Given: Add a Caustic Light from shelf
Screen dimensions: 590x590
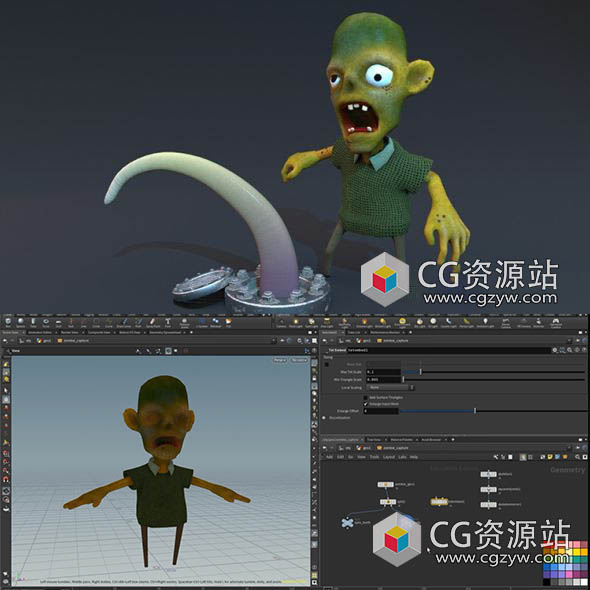Looking at the screenshot, I should pyautogui.click(x=449, y=323).
